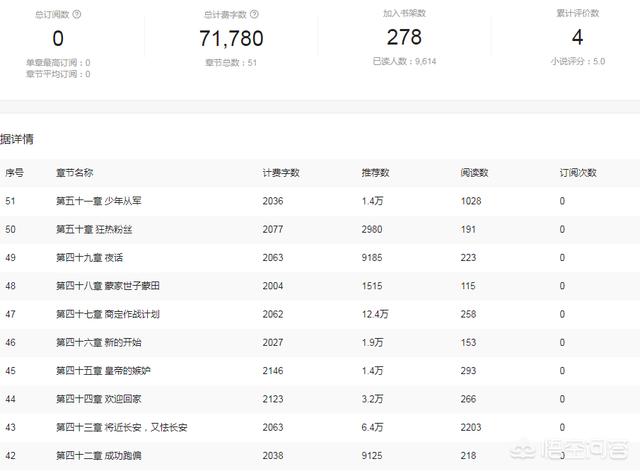Open chapter 第四十八章 蒙家世子蒙田
The height and width of the screenshot is (471, 640).
[108, 286]
